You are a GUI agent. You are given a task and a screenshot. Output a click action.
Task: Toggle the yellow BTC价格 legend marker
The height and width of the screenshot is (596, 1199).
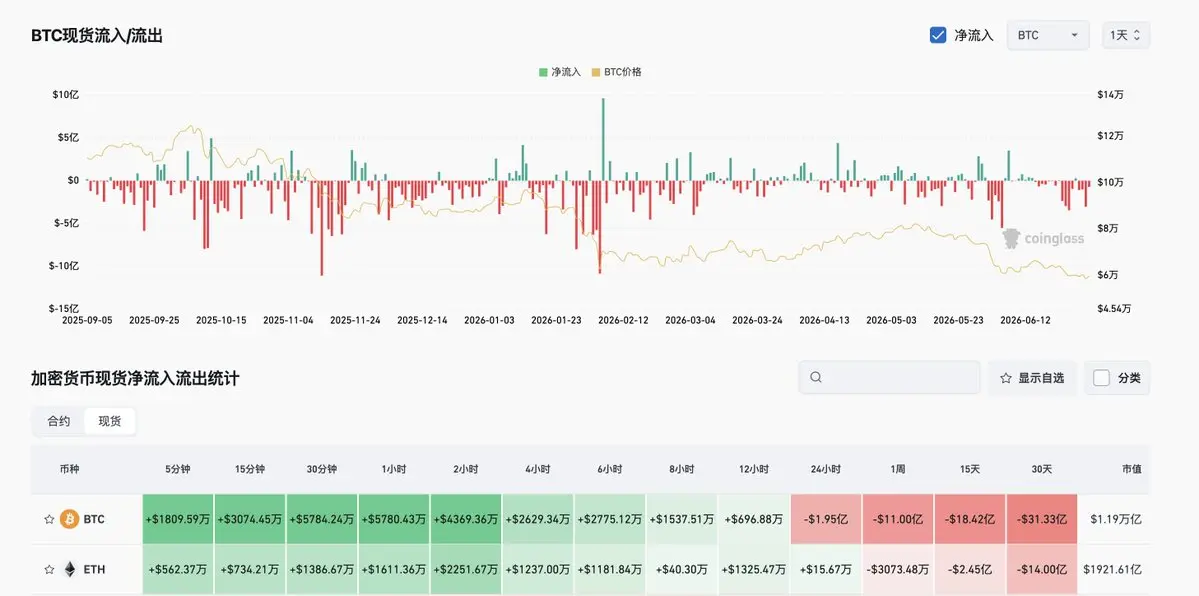click(x=596, y=72)
